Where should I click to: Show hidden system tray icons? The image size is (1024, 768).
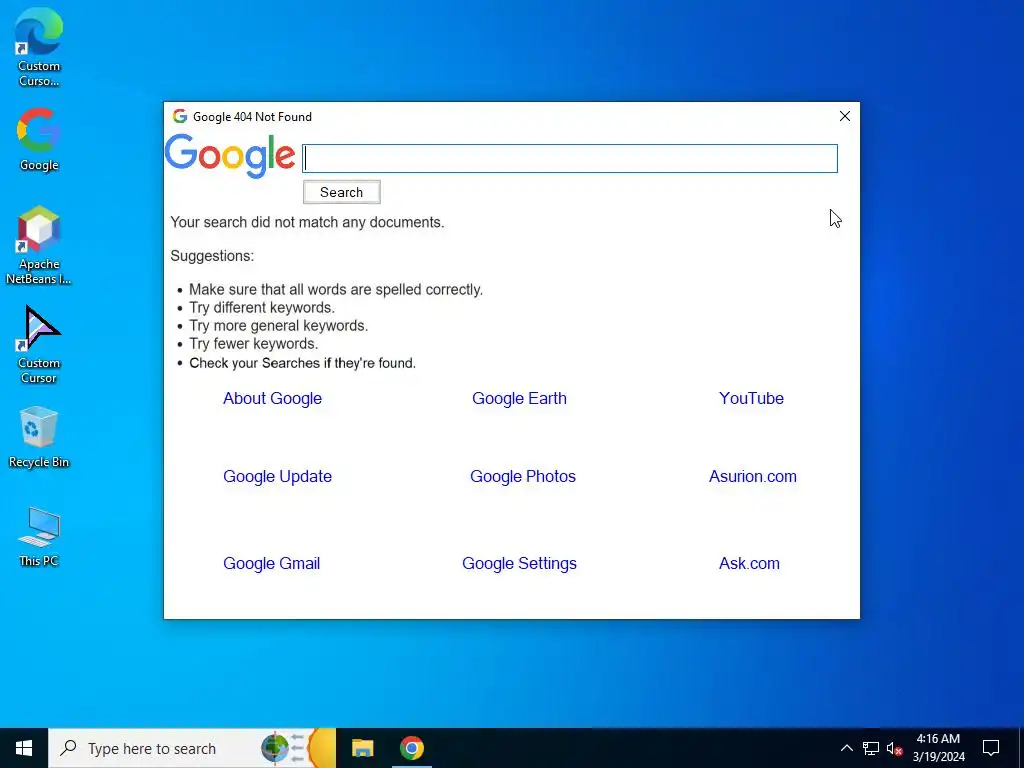846,748
